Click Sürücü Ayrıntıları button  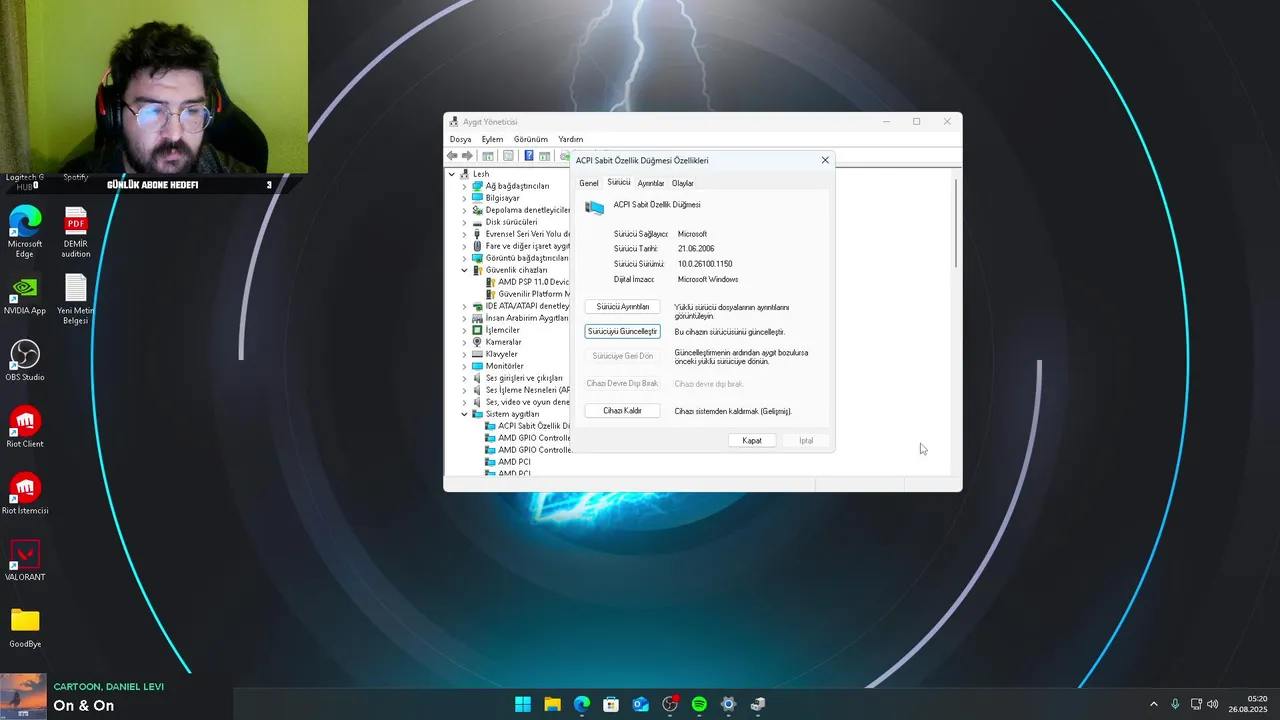tap(622, 307)
